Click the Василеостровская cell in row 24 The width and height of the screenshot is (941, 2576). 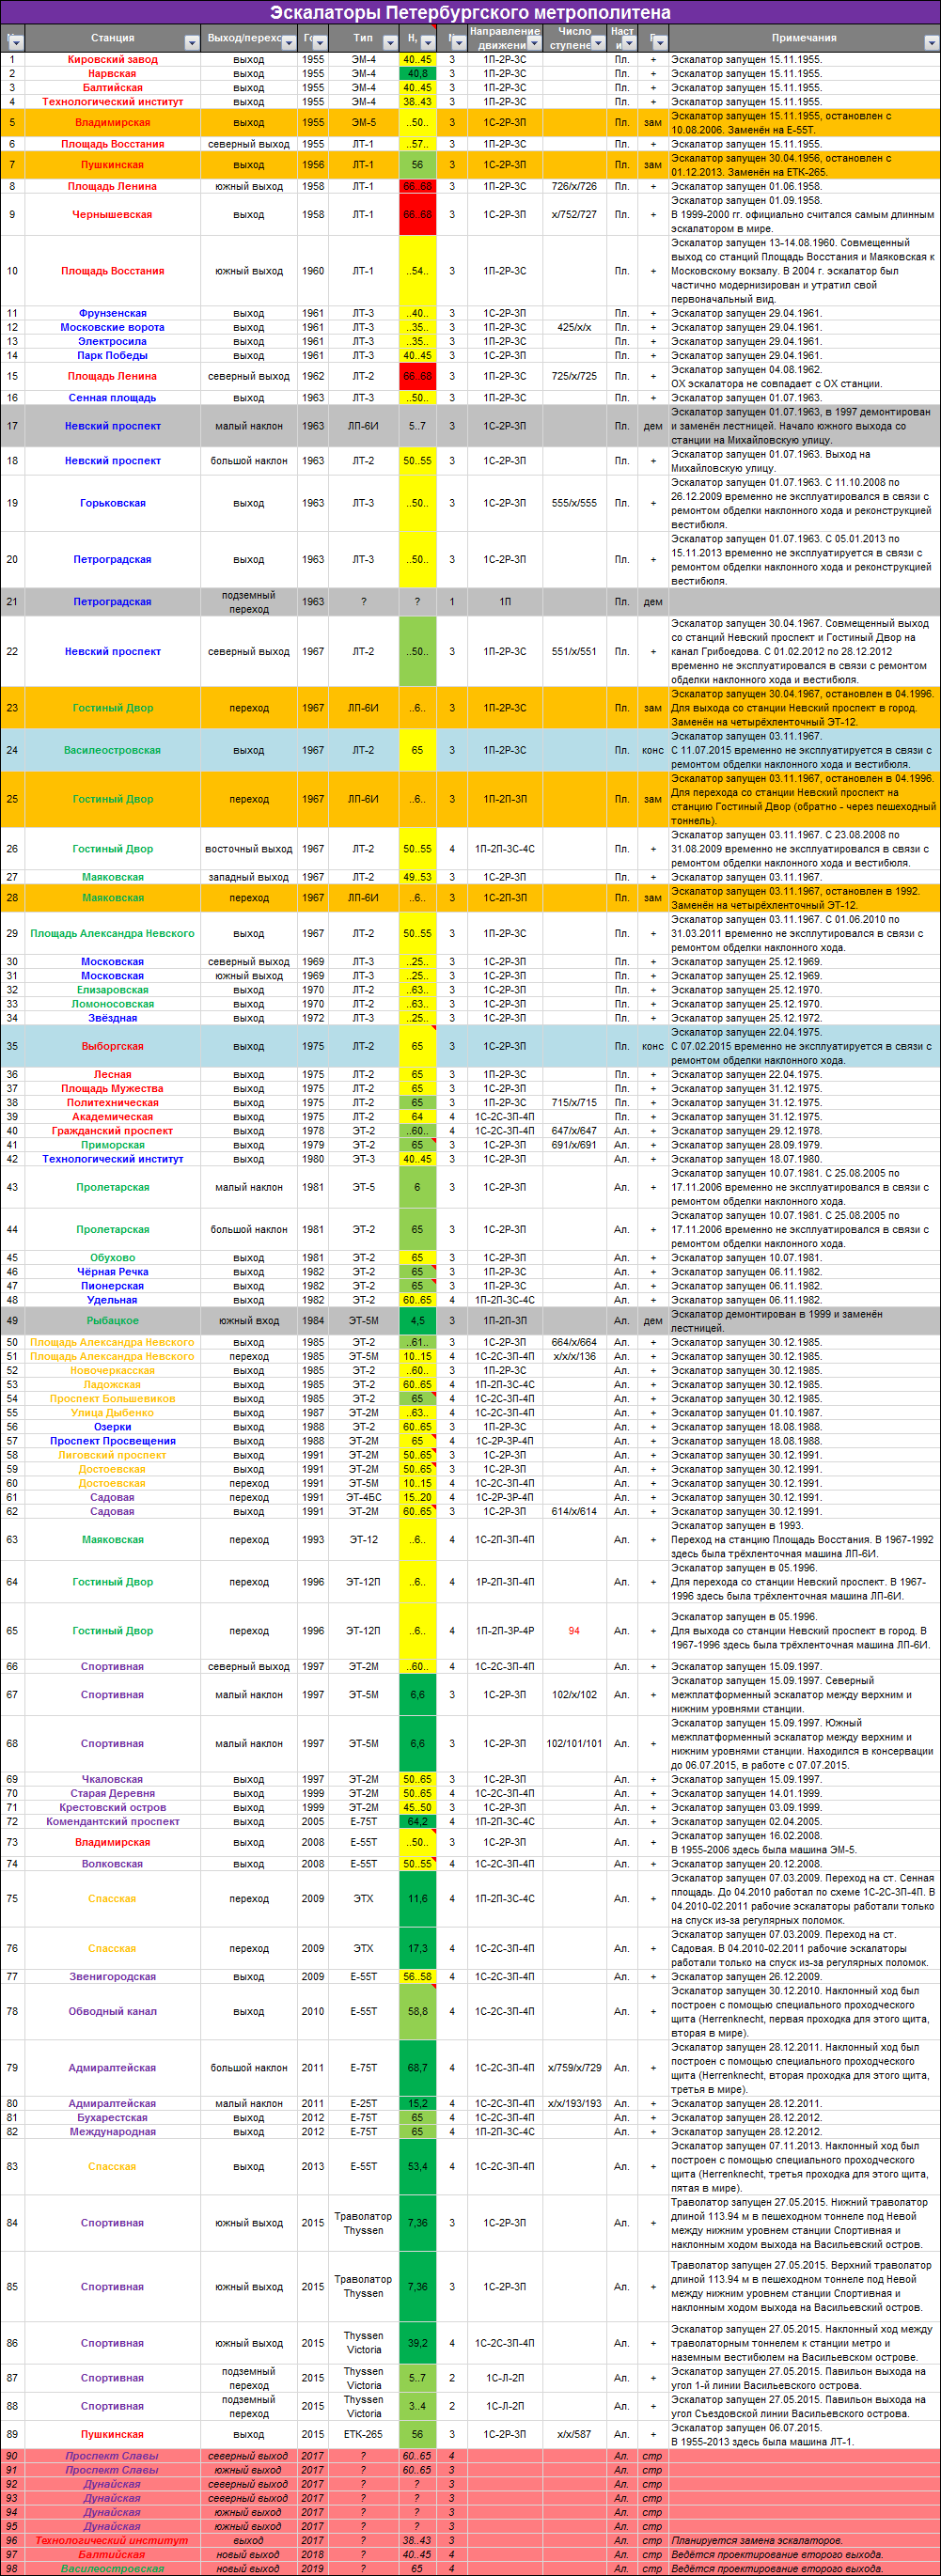[112, 750]
